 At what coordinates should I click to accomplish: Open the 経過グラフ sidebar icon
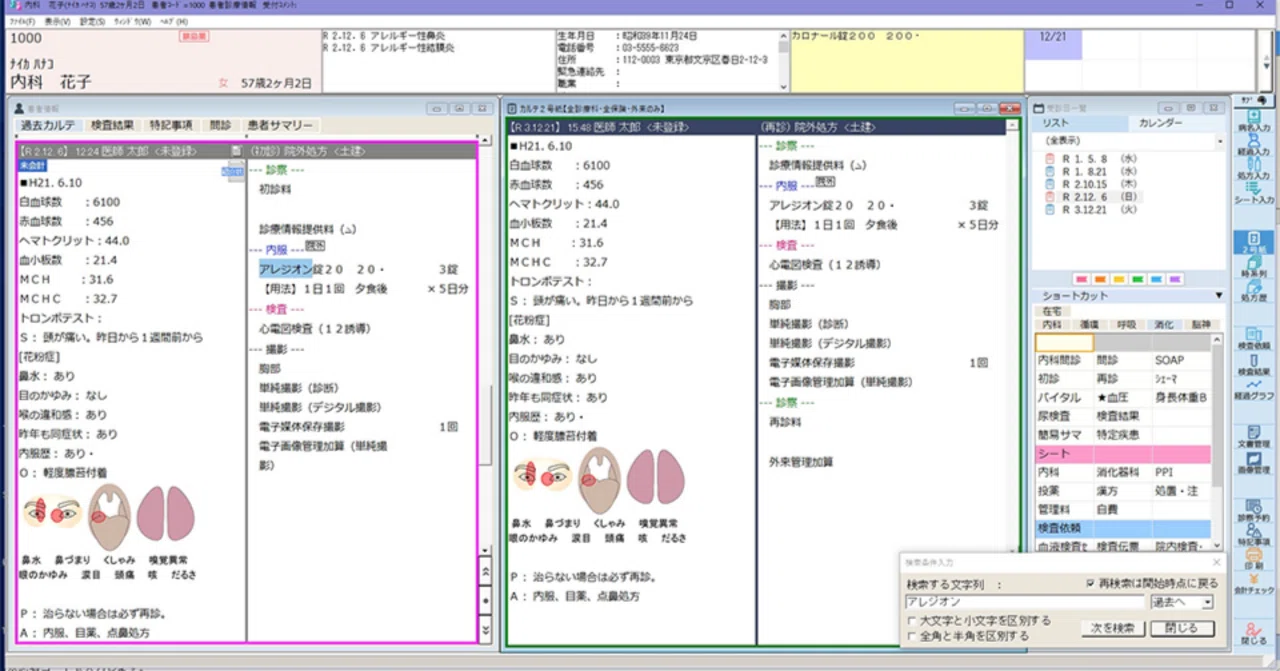(x=1254, y=389)
